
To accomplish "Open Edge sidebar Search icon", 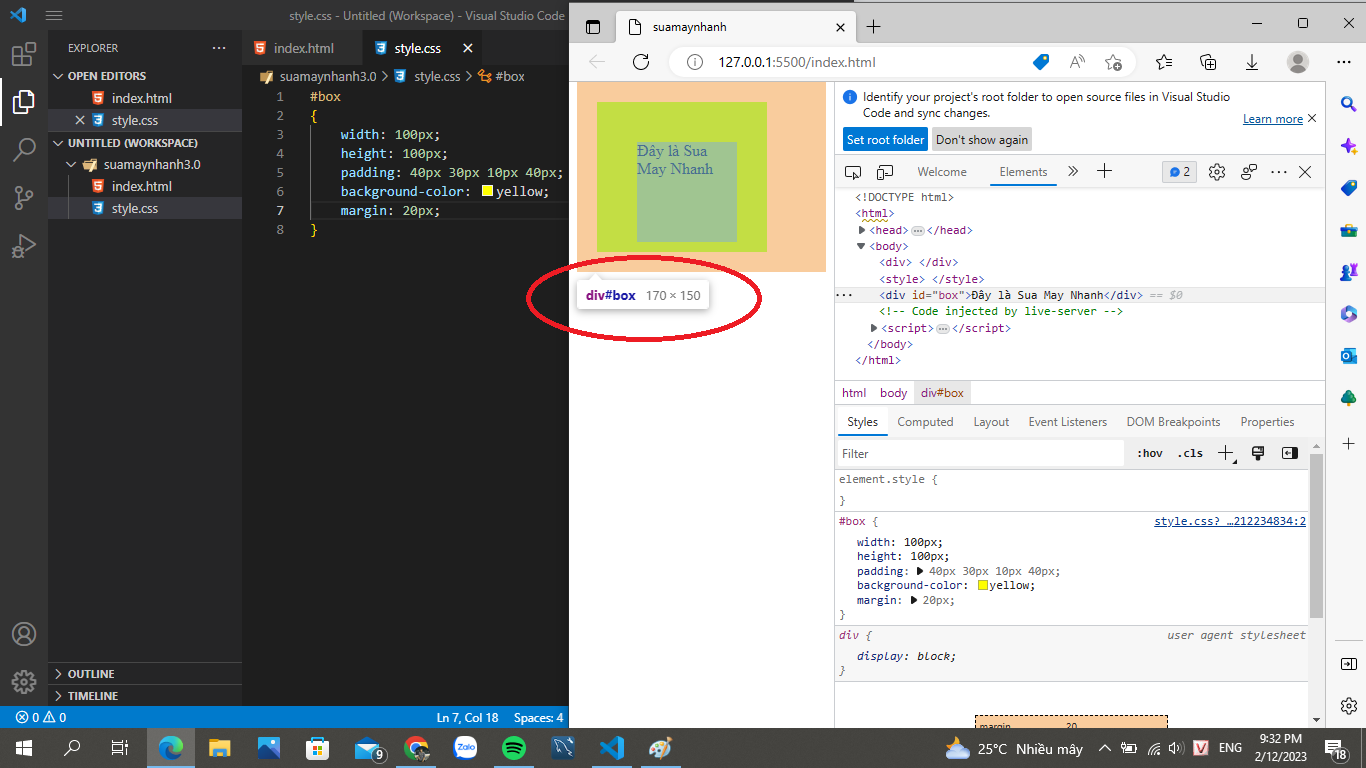I will 1348,103.
